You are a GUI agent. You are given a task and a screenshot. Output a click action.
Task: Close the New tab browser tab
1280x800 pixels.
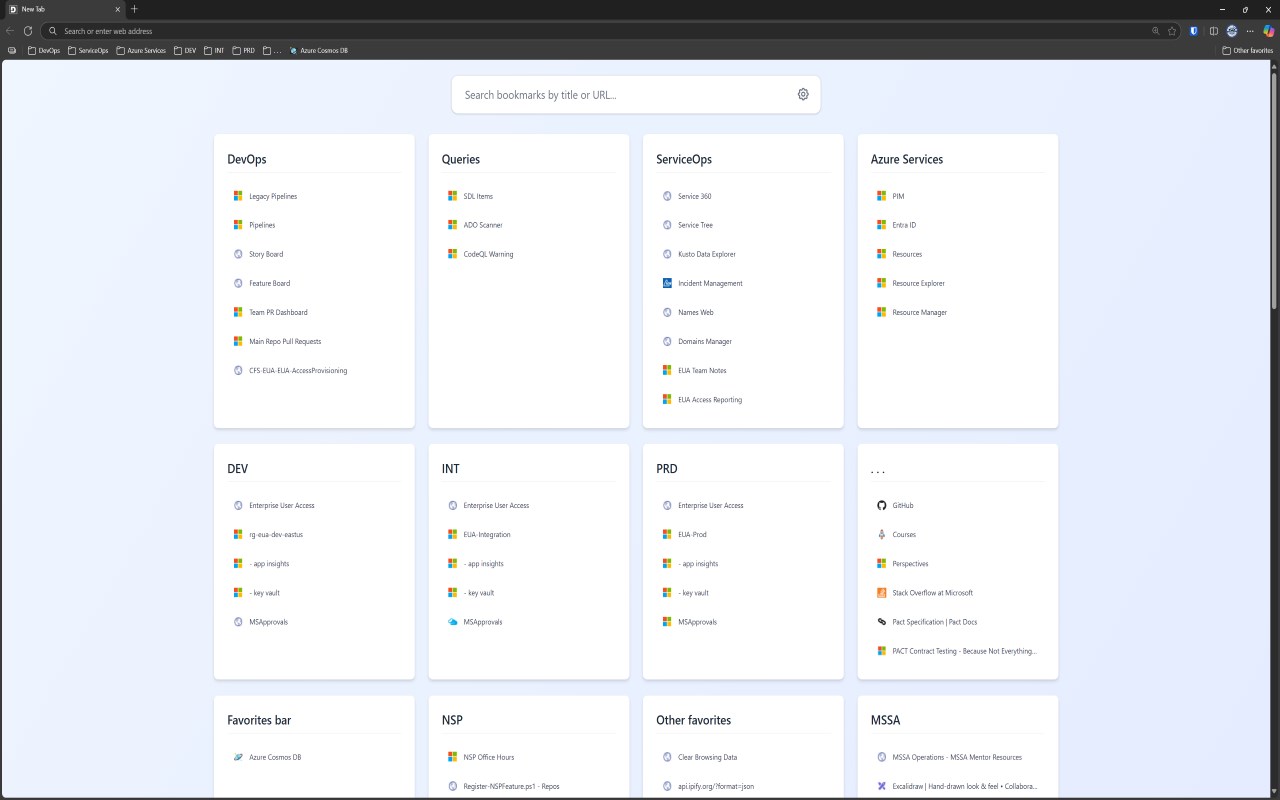pos(118,9)
